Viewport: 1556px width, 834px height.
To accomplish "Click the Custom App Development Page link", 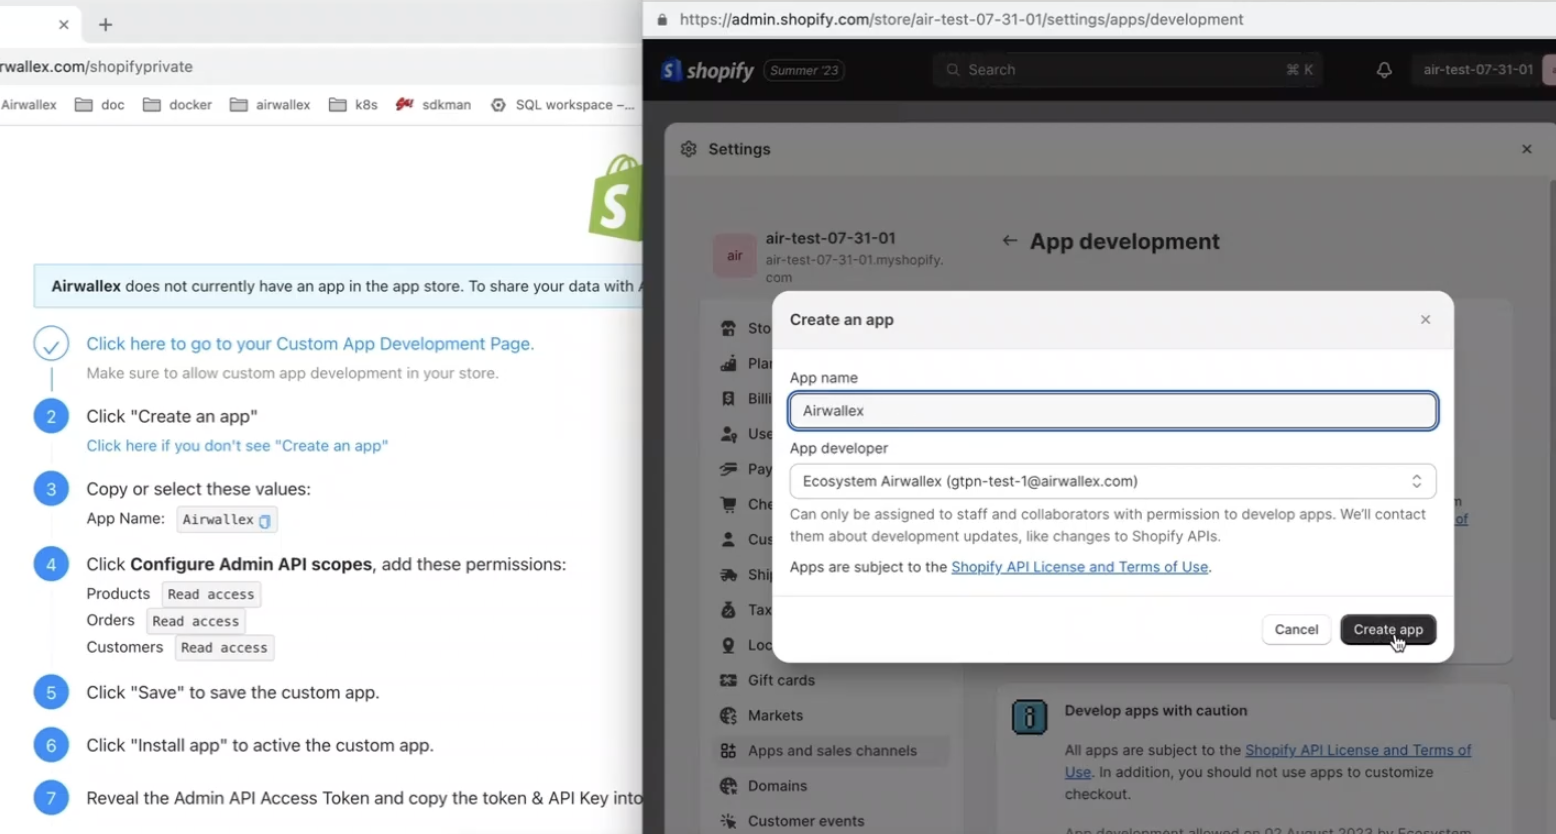I will pos(310,344).
